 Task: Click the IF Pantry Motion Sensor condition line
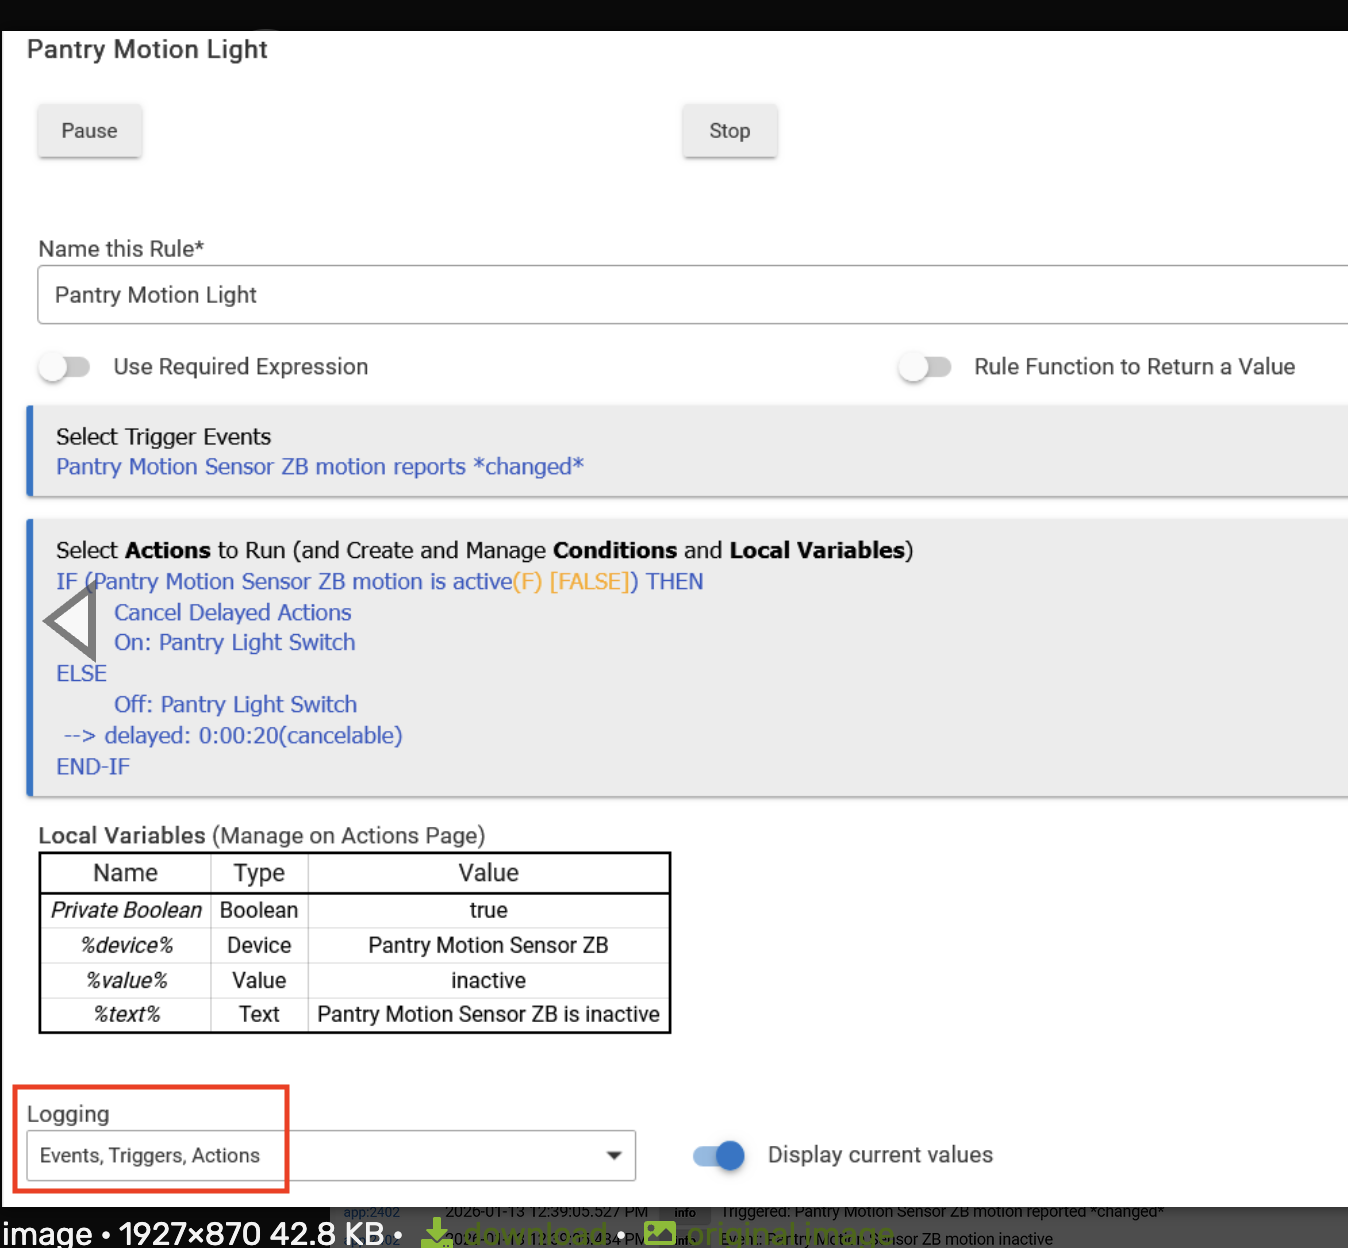[380, 582]
